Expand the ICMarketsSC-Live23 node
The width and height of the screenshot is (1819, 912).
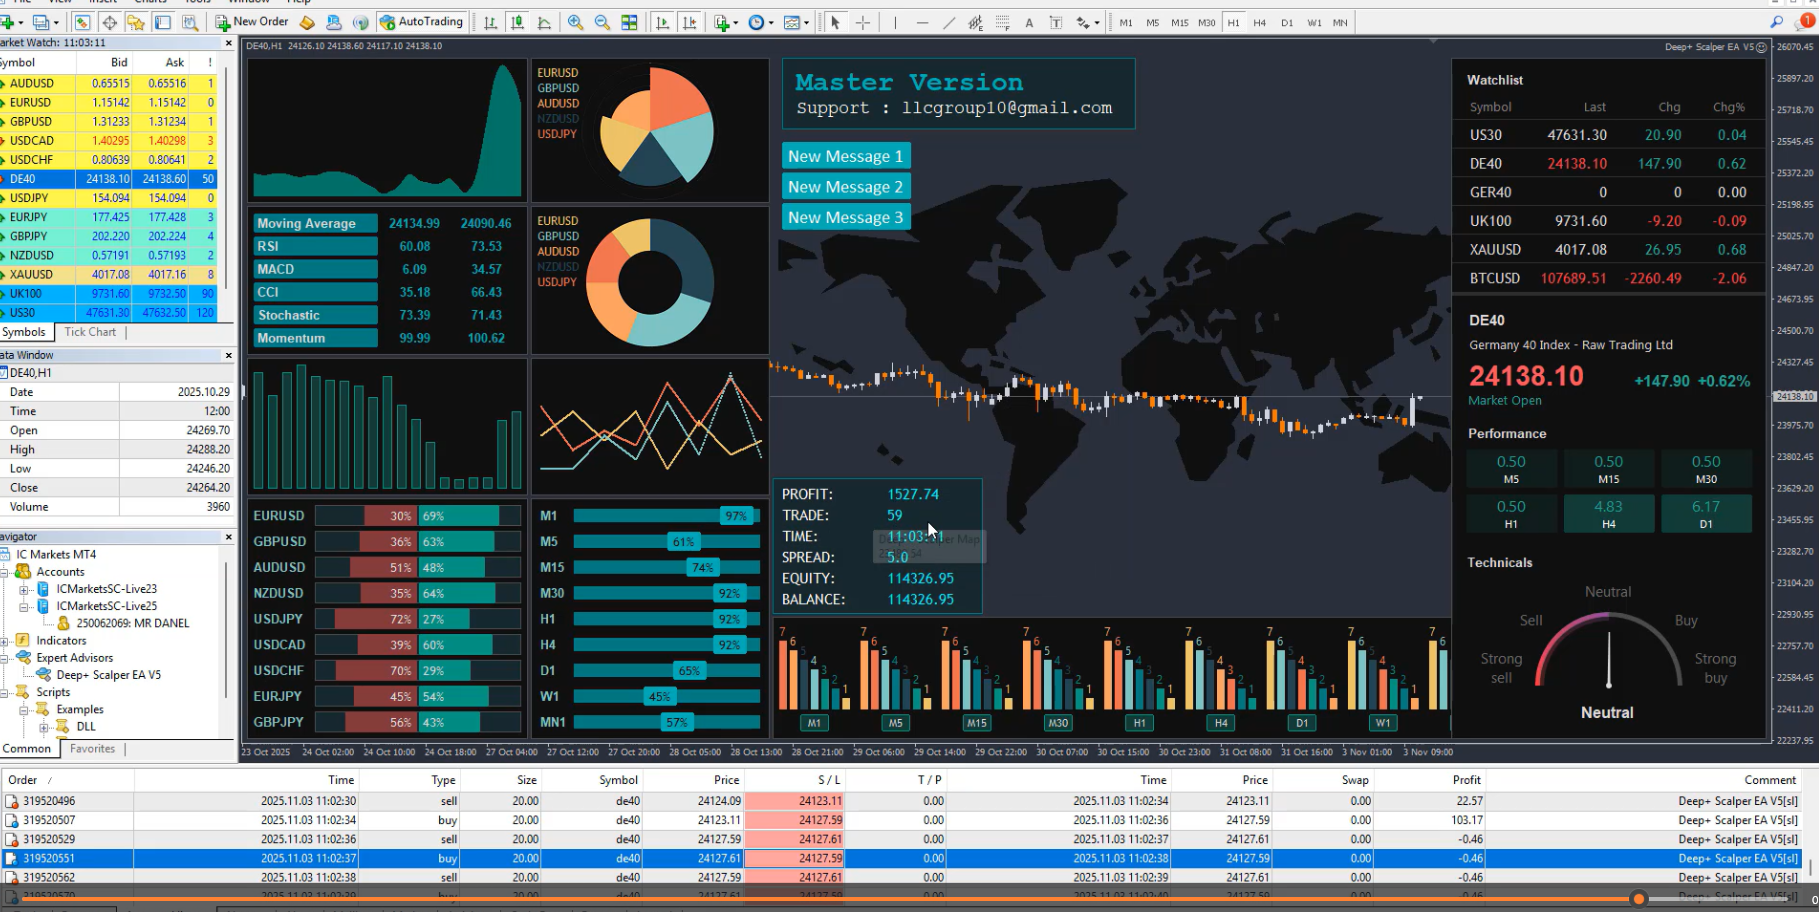pyautogui.click(x=24, y=589)
